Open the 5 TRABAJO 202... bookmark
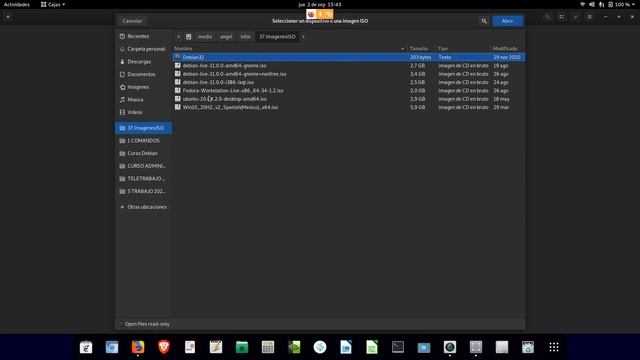Viewport: 640px width, 360px height. click(143, 191)
